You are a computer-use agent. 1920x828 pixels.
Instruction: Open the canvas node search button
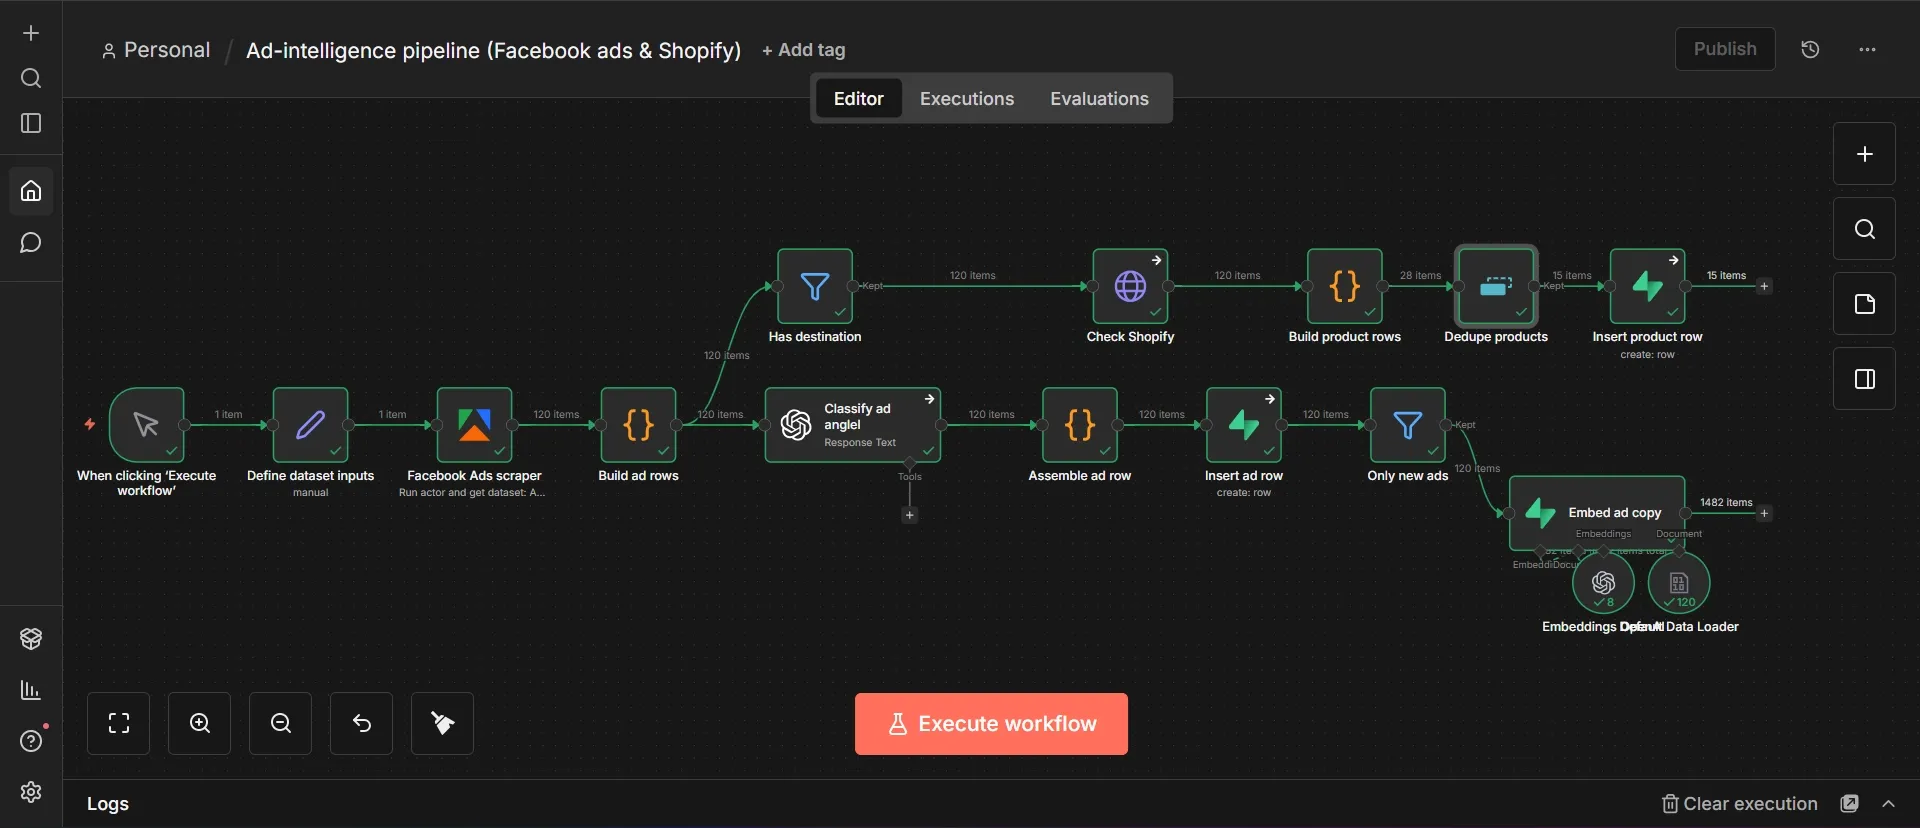pos(1864,229)
